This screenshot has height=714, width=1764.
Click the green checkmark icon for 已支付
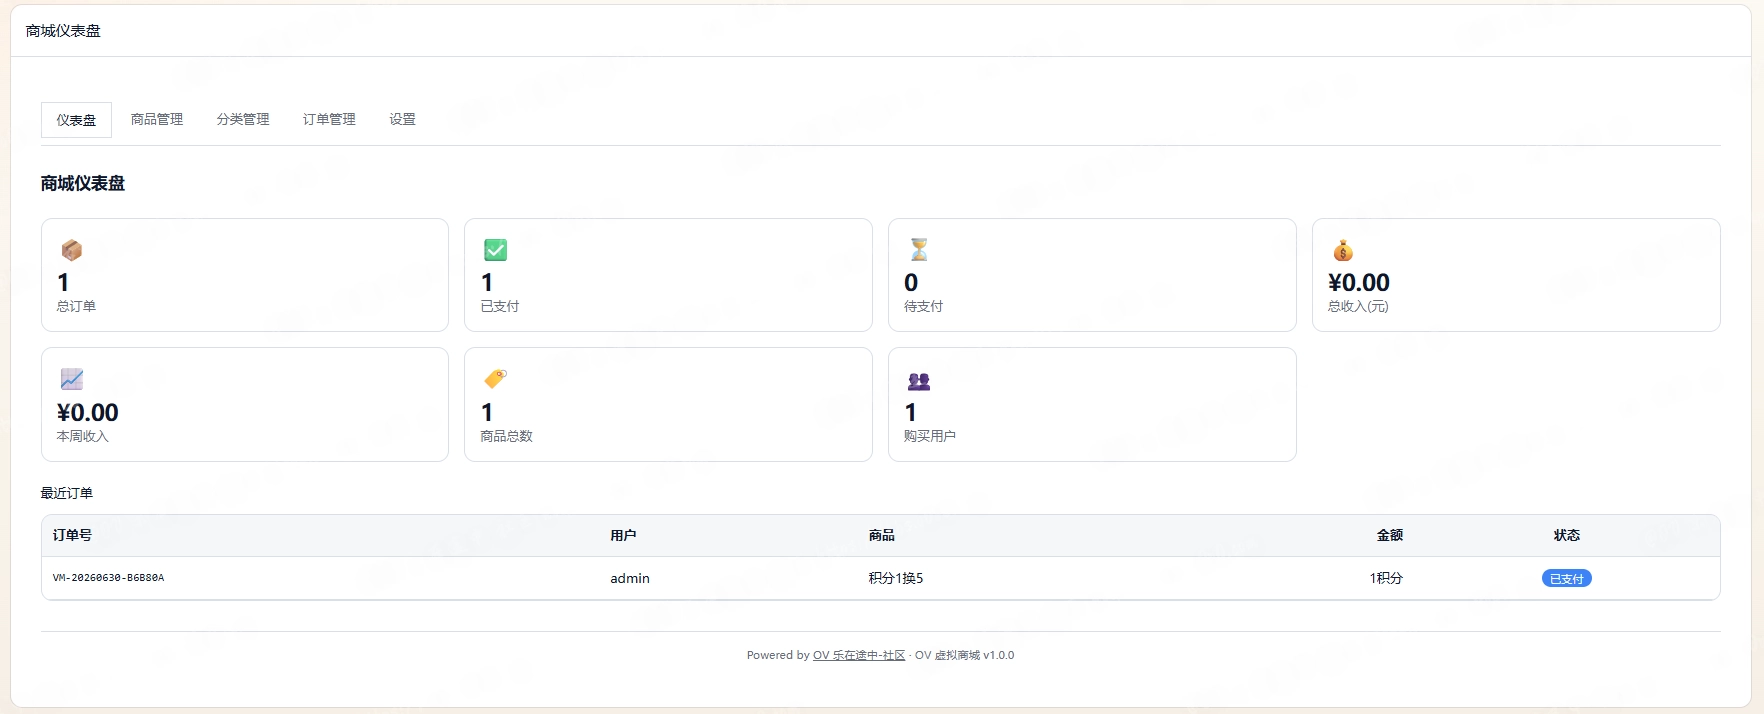pos(495,250)
